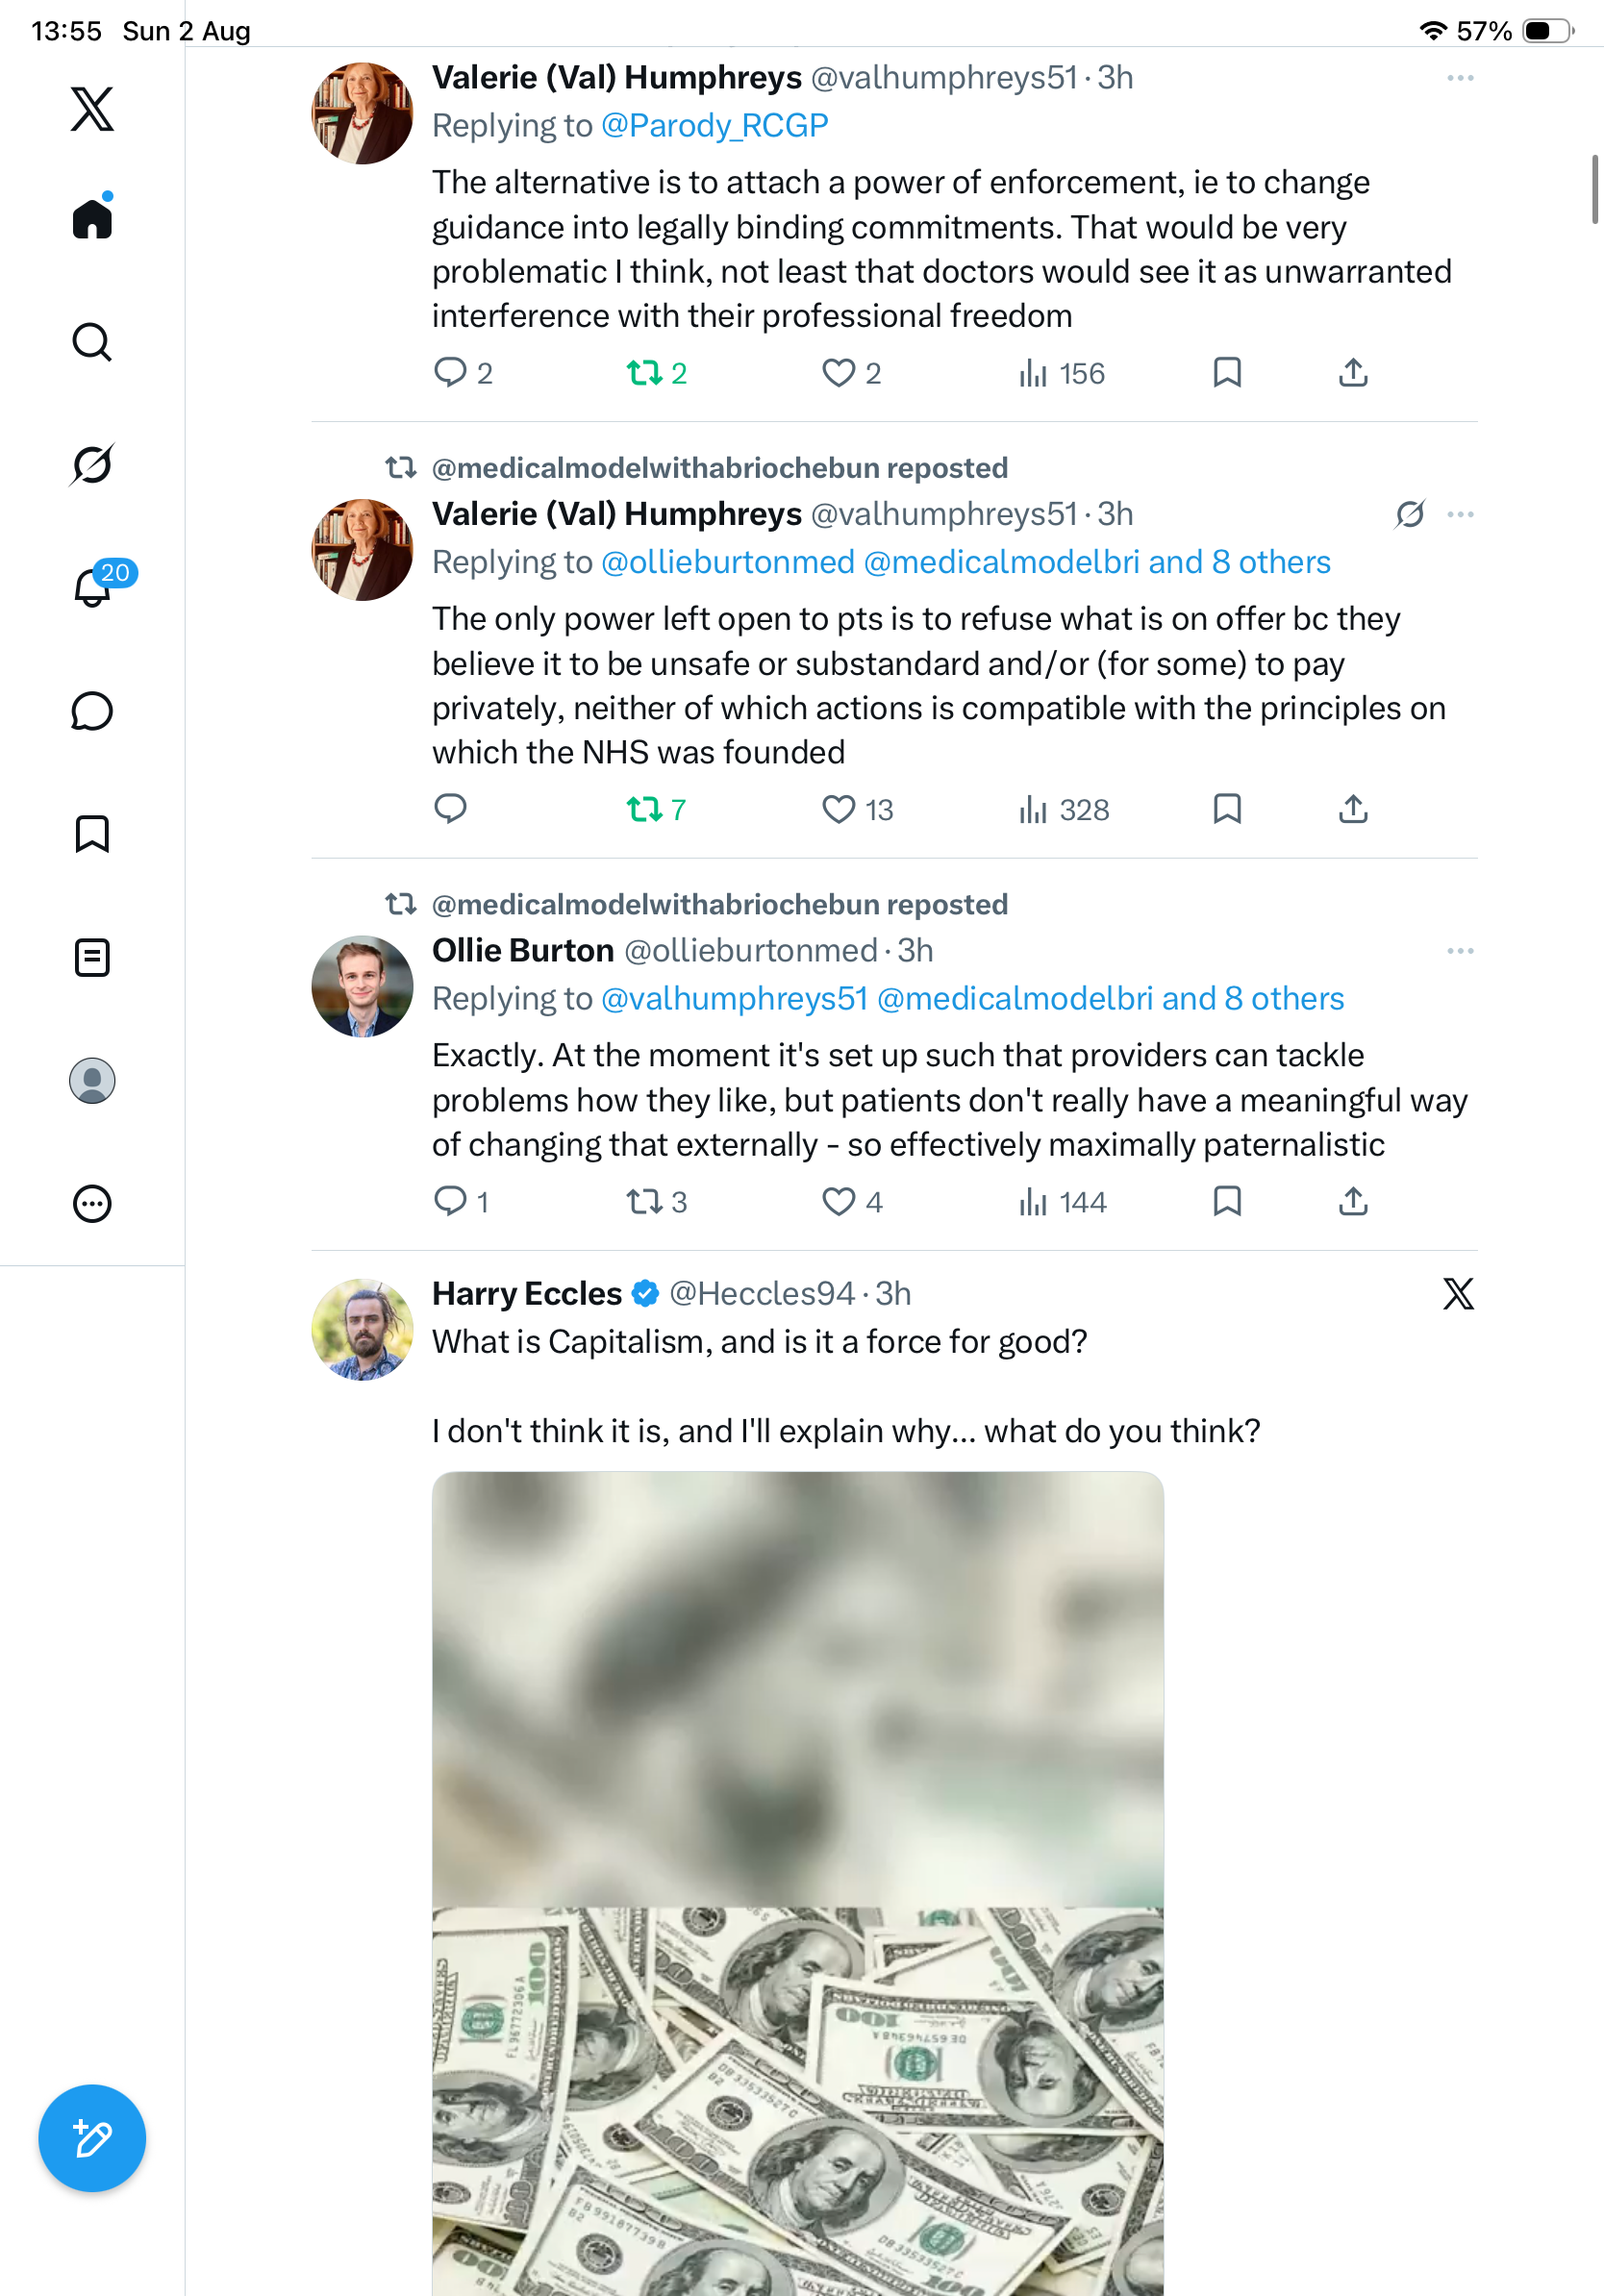Open the X logo at sidebar top
Viewport: 1604px width, 2296px height.
click(92, 108)
